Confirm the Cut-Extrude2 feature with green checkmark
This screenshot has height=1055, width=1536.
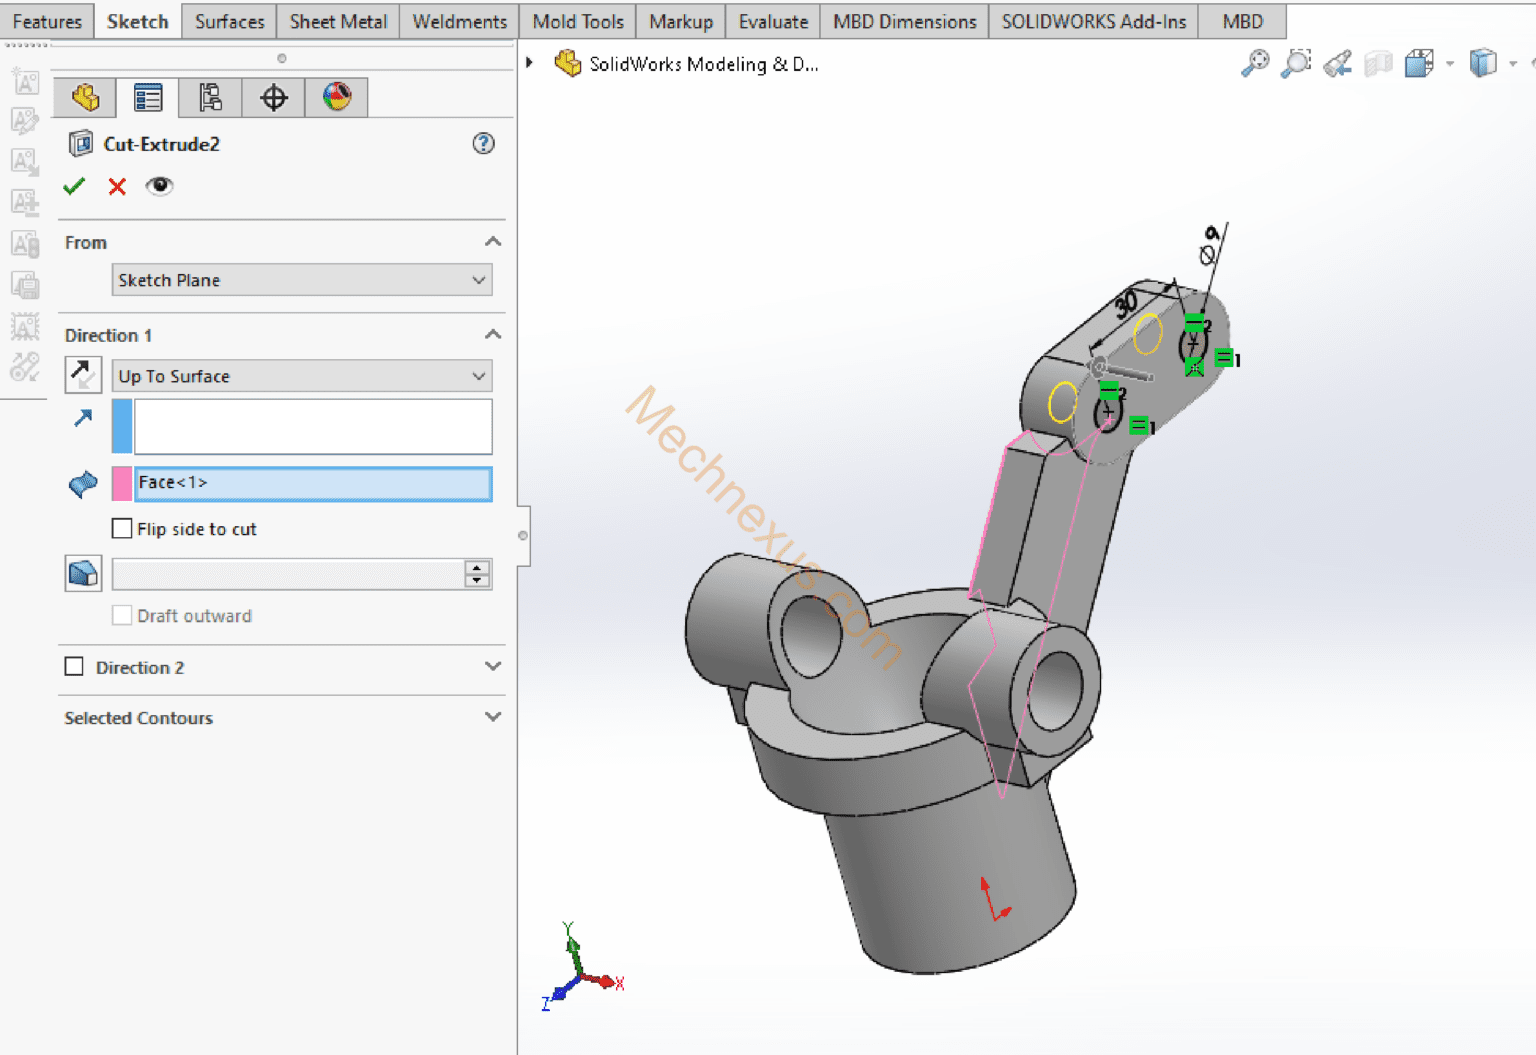(x=73, y=186)
